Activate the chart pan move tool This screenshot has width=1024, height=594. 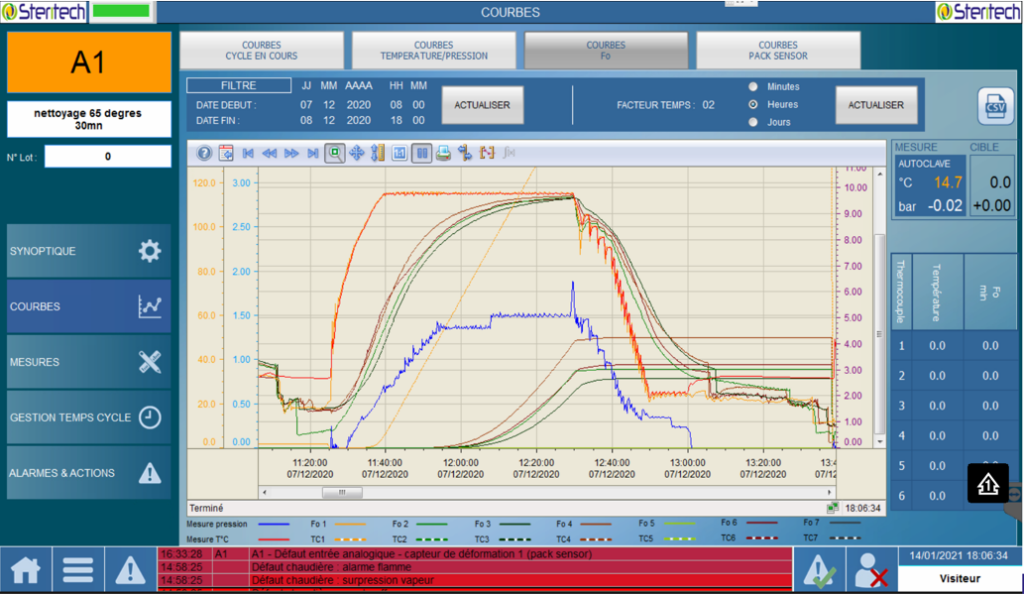pyautogui.click(x=357, y=153)
